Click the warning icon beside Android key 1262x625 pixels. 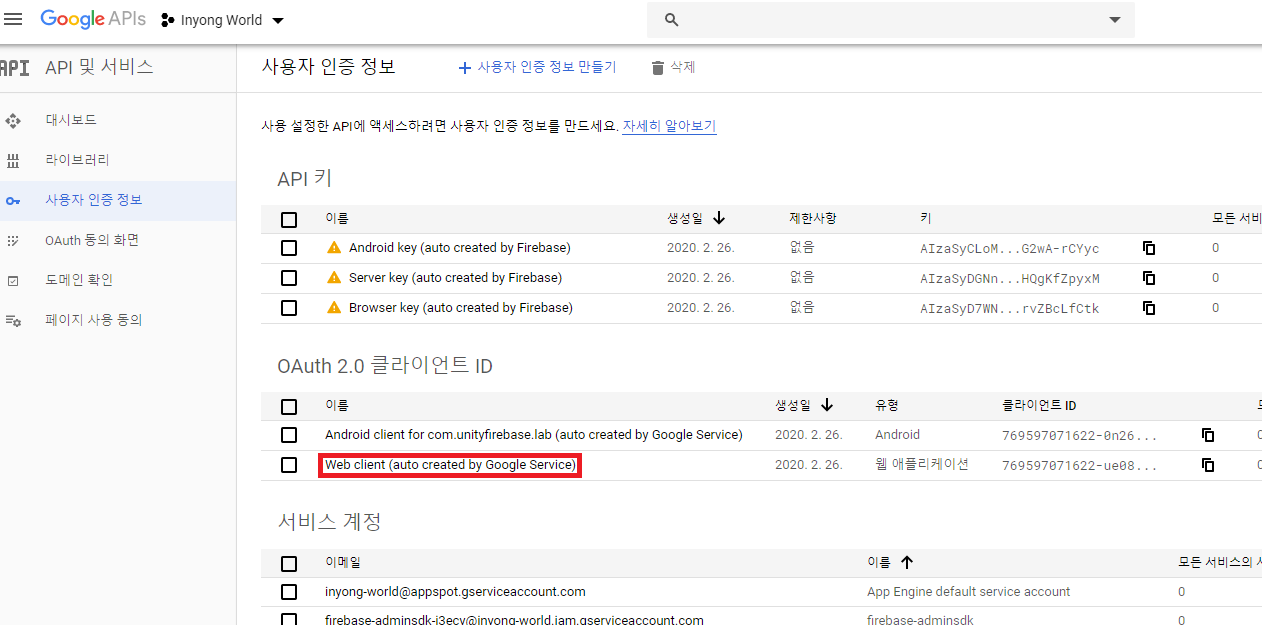click(x=334, y=248)
